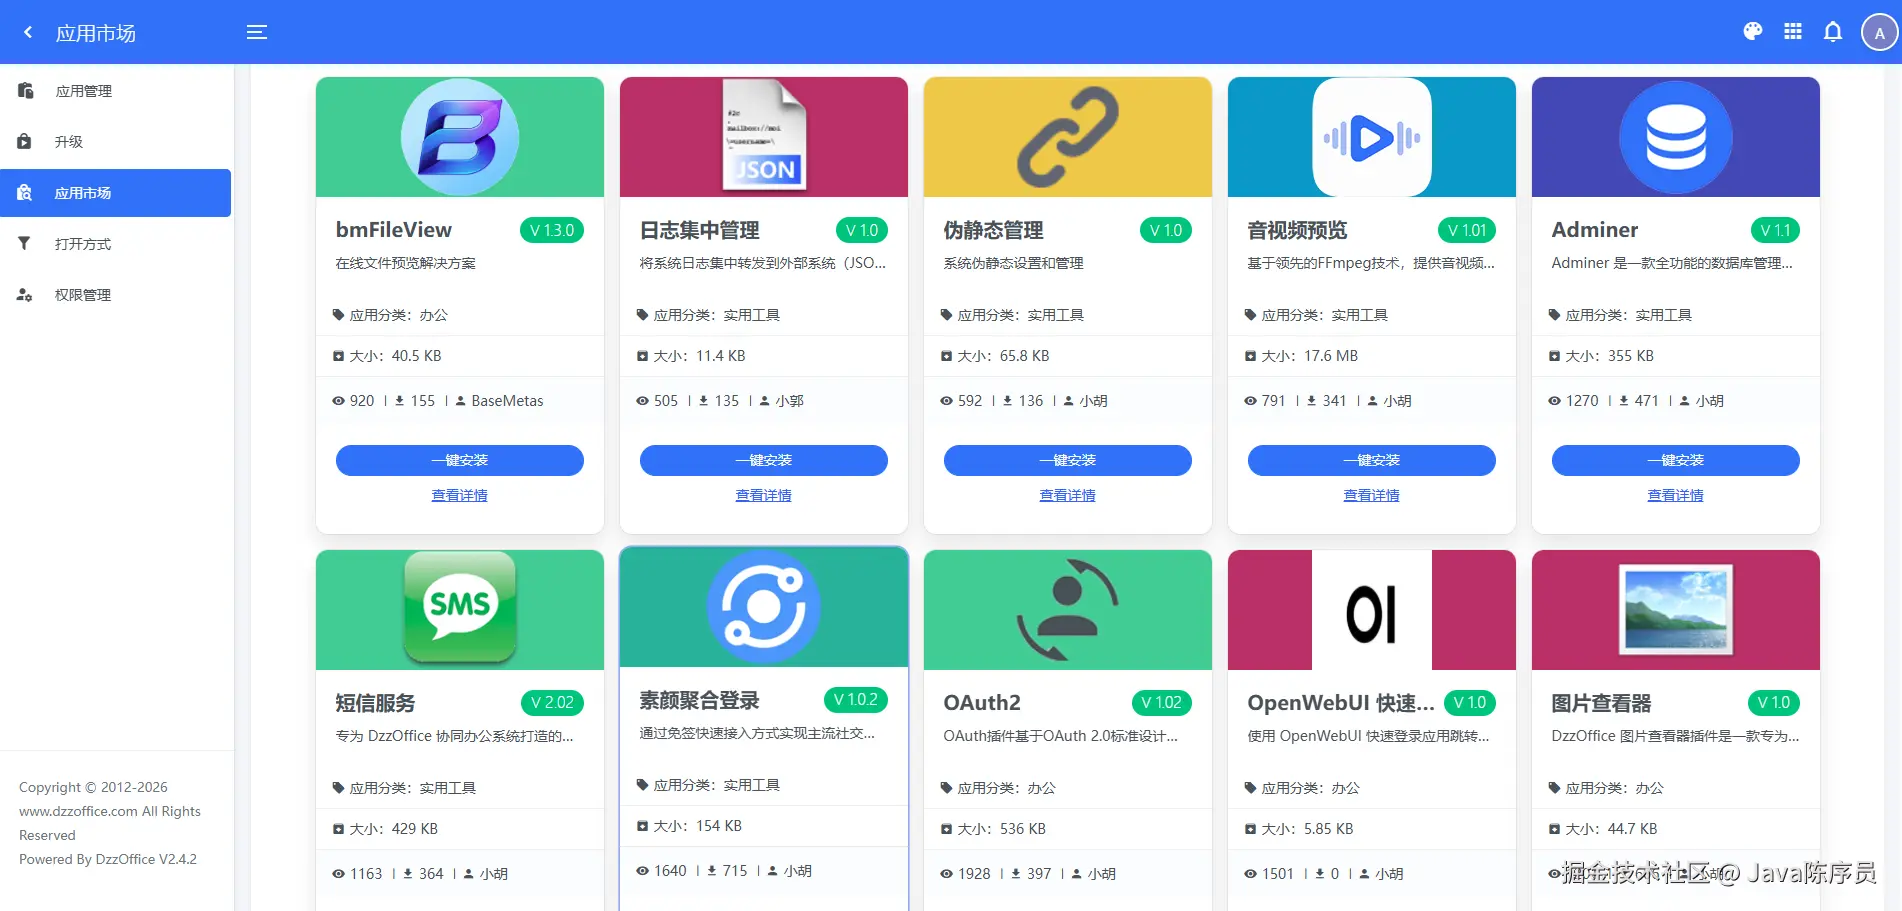
Task: Click the bmFileView title
Action: [x=394, y=230]
